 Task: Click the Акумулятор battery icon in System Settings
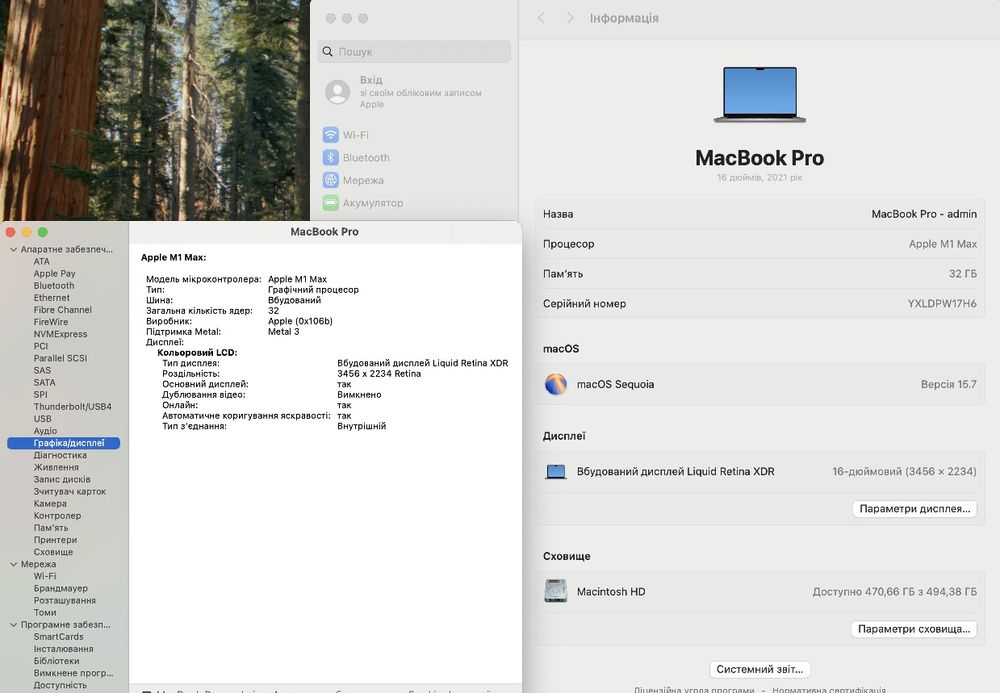pos(330,203)
